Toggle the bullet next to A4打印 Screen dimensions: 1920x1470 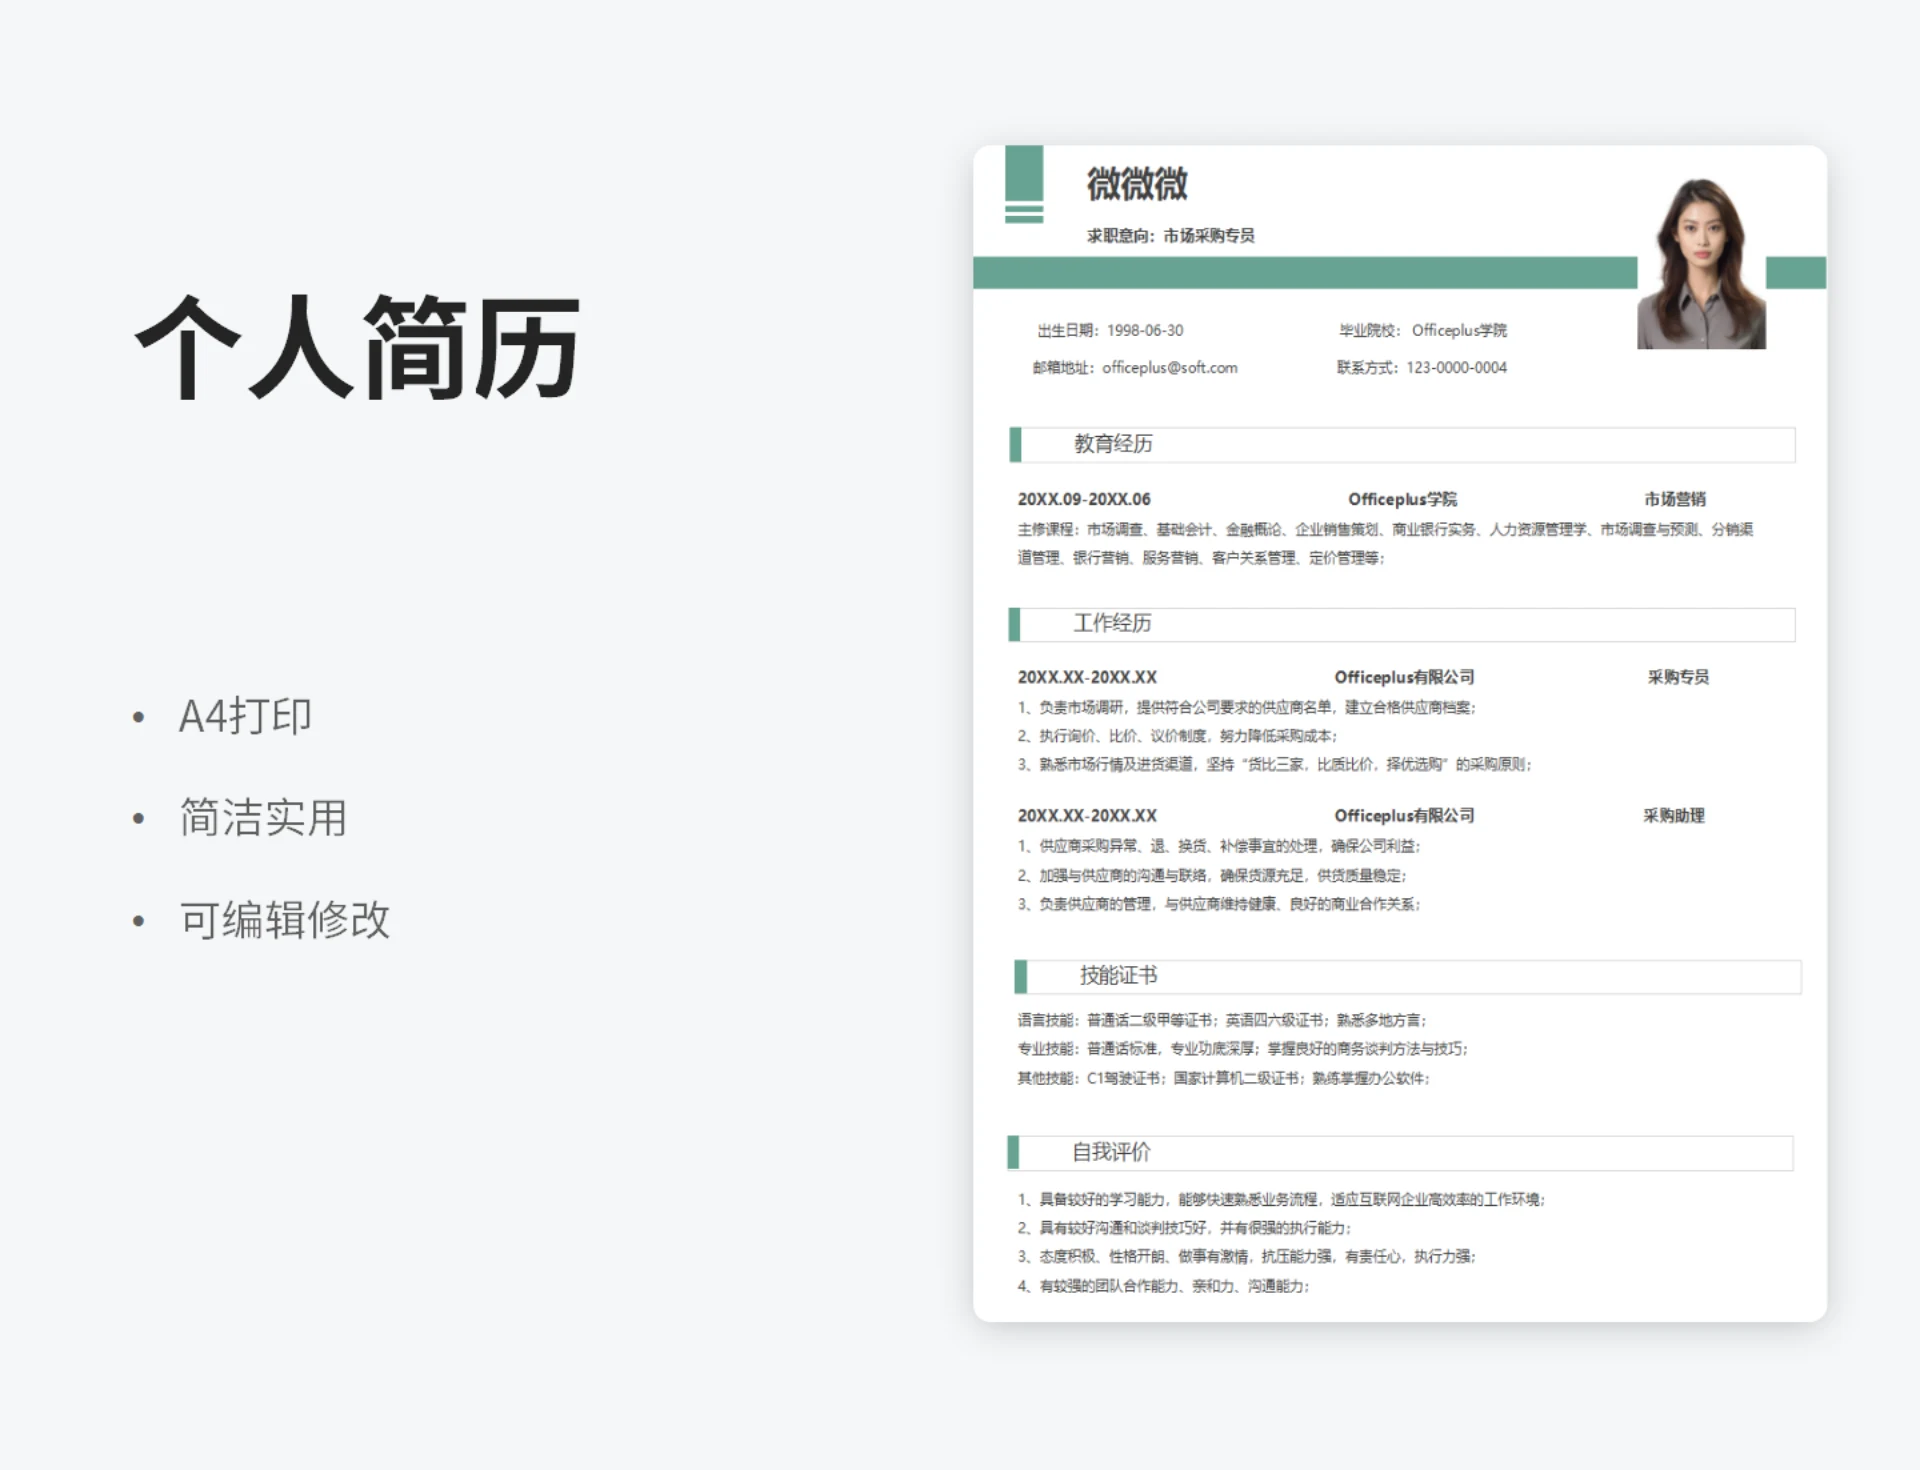pos(140,716)
